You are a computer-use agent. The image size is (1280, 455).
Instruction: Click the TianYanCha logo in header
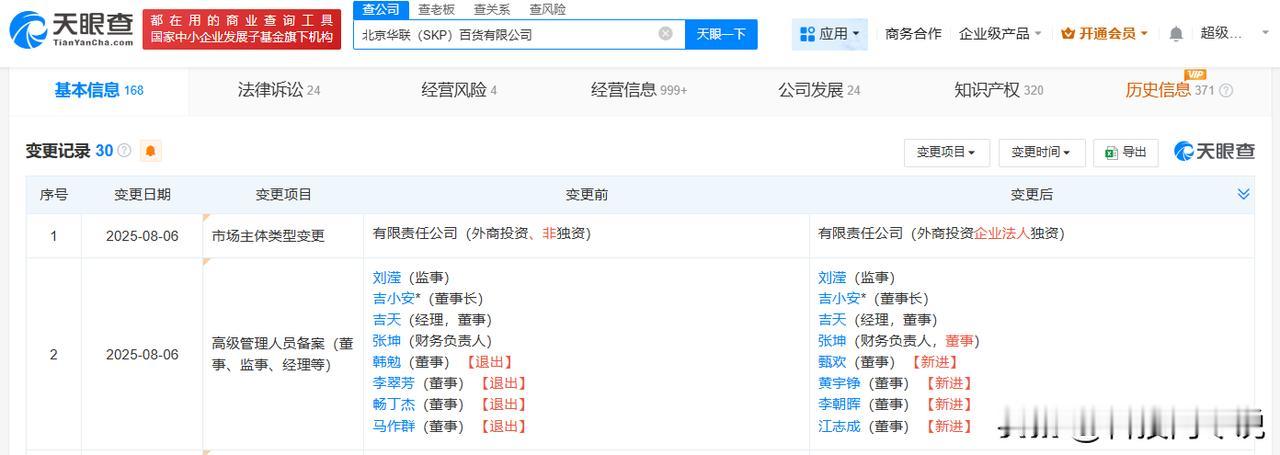click(71, 30)
